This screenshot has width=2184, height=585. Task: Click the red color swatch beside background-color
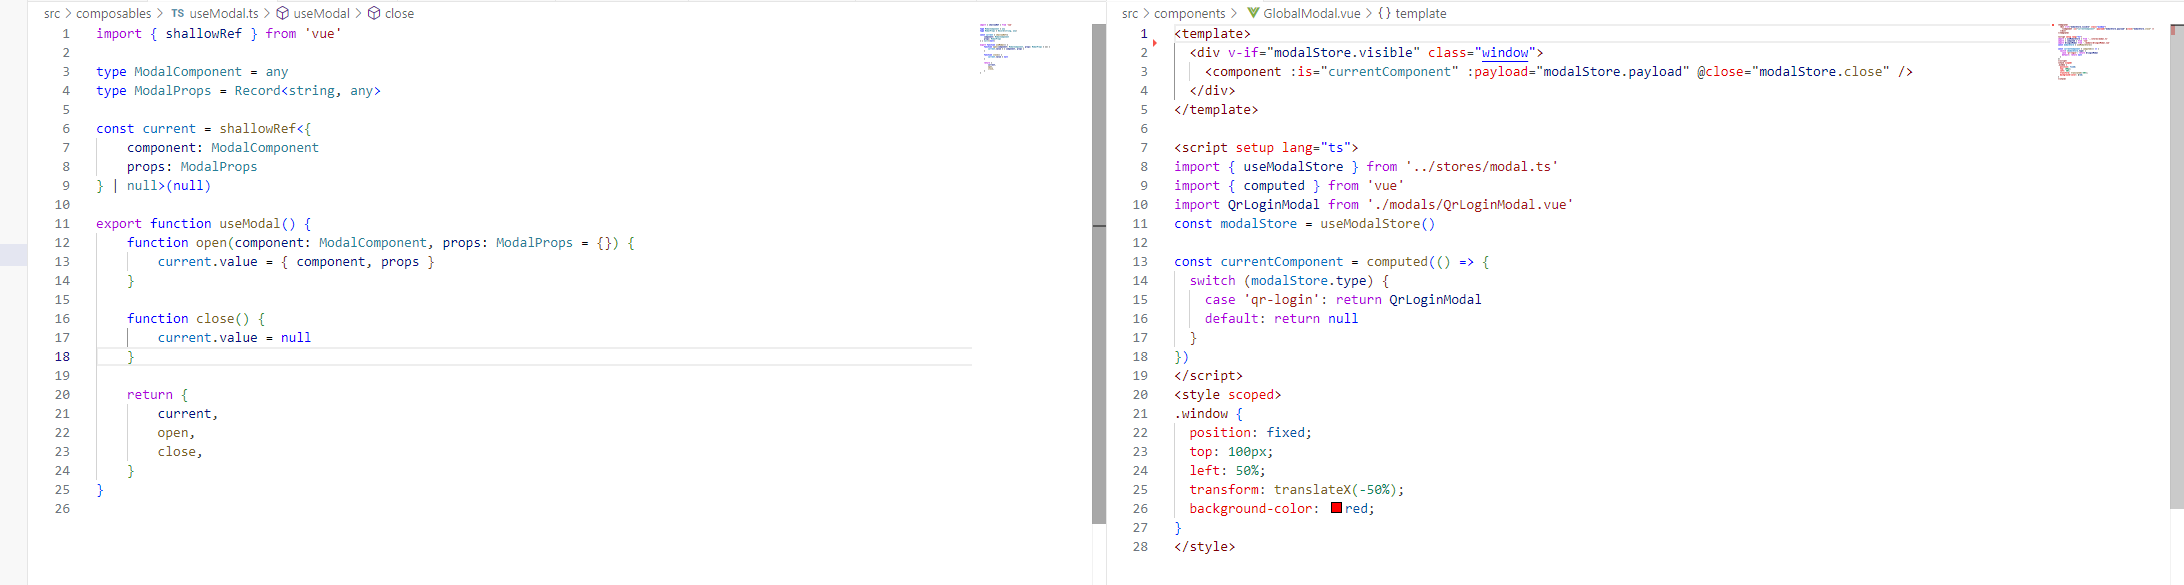(1336, 508)
